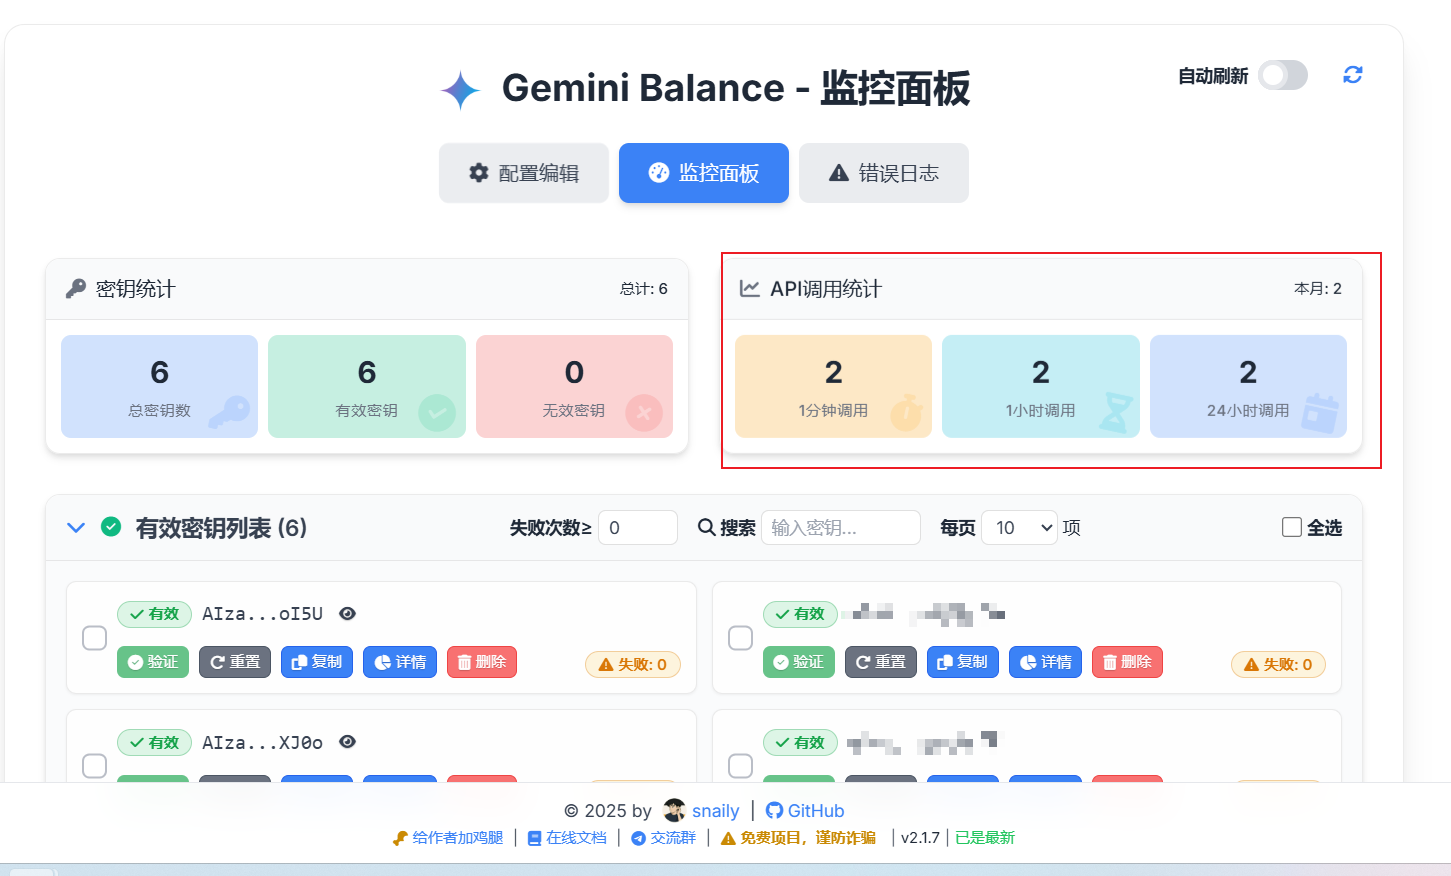Click the calendar icon in 24小时调用 card
This screenshot has height=876, width=1451.
1320,413
